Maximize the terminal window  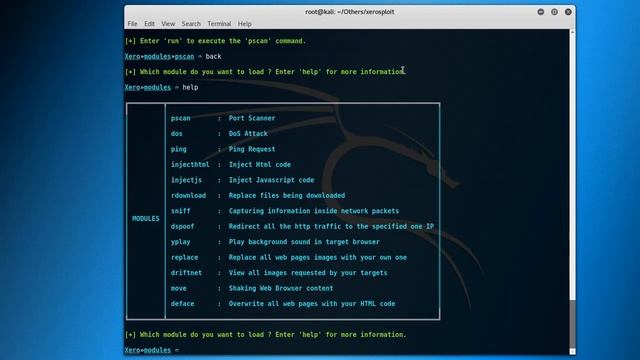point(554,12)
